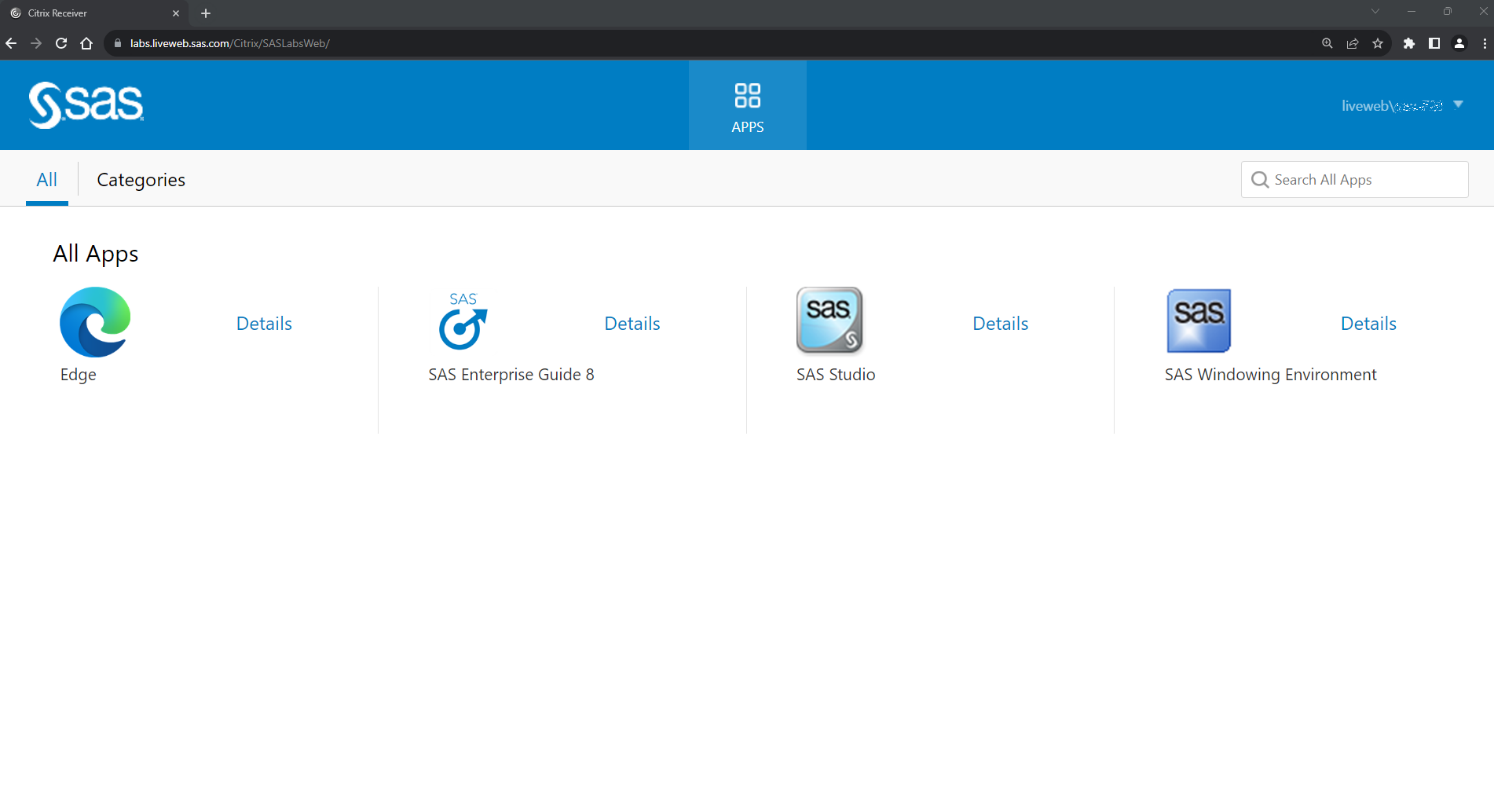1494x806 pixels.
Task: Open the browser zoom magnifier icon
Action: tap(1327, 43)
